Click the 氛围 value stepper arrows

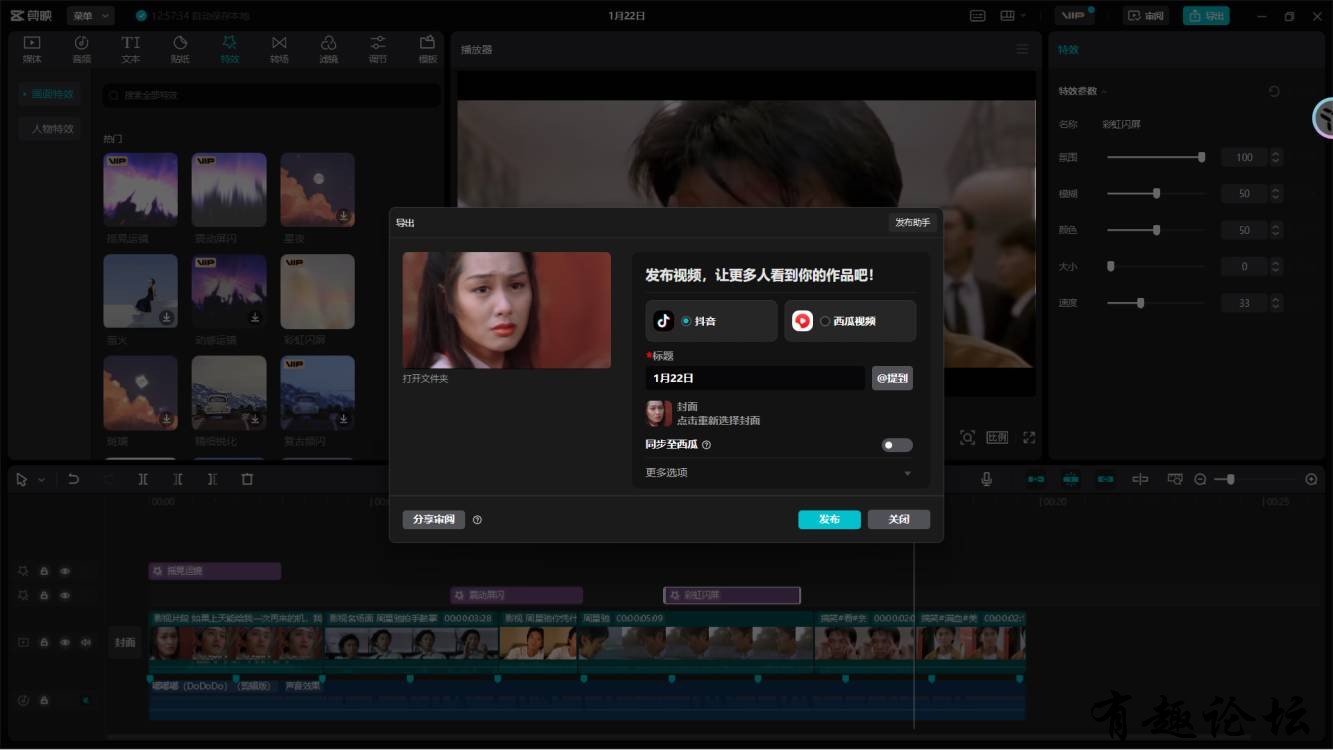point(1276,157)
